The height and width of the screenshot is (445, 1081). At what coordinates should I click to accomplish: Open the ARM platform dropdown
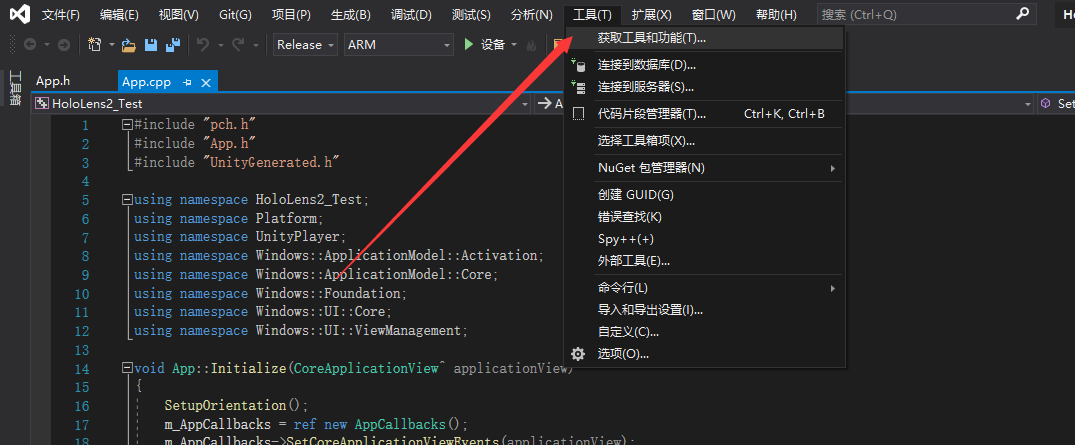398,45
